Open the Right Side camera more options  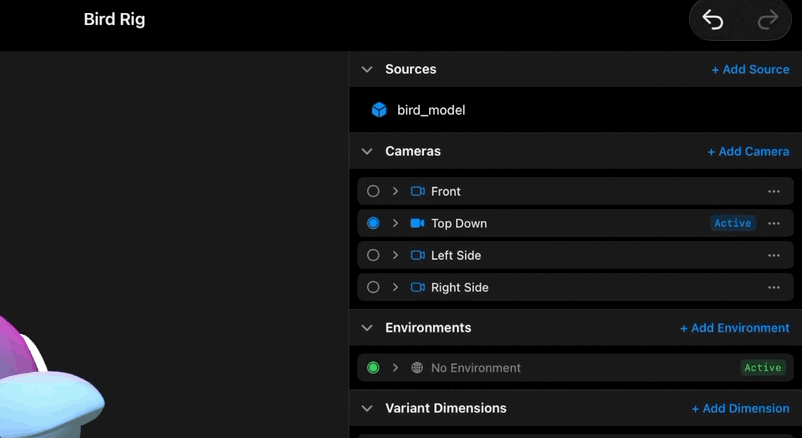pyautogui.click(x=774, y=287)
